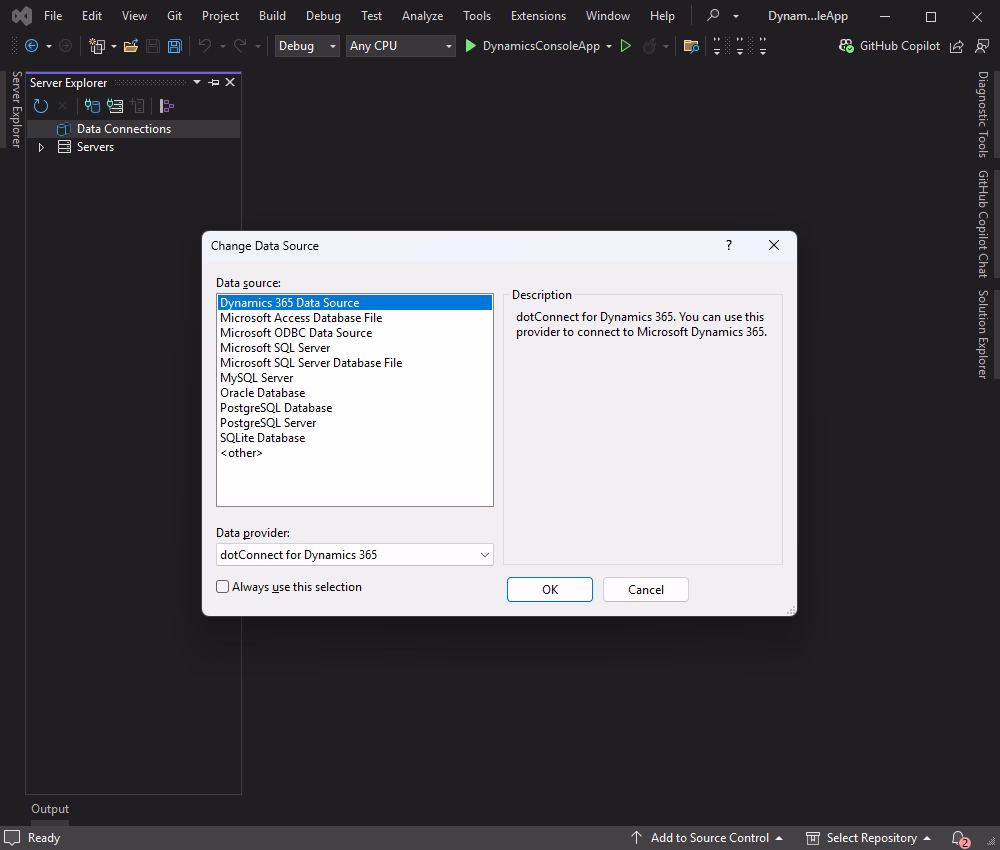Open the Edit menu

tap(92, 16)
